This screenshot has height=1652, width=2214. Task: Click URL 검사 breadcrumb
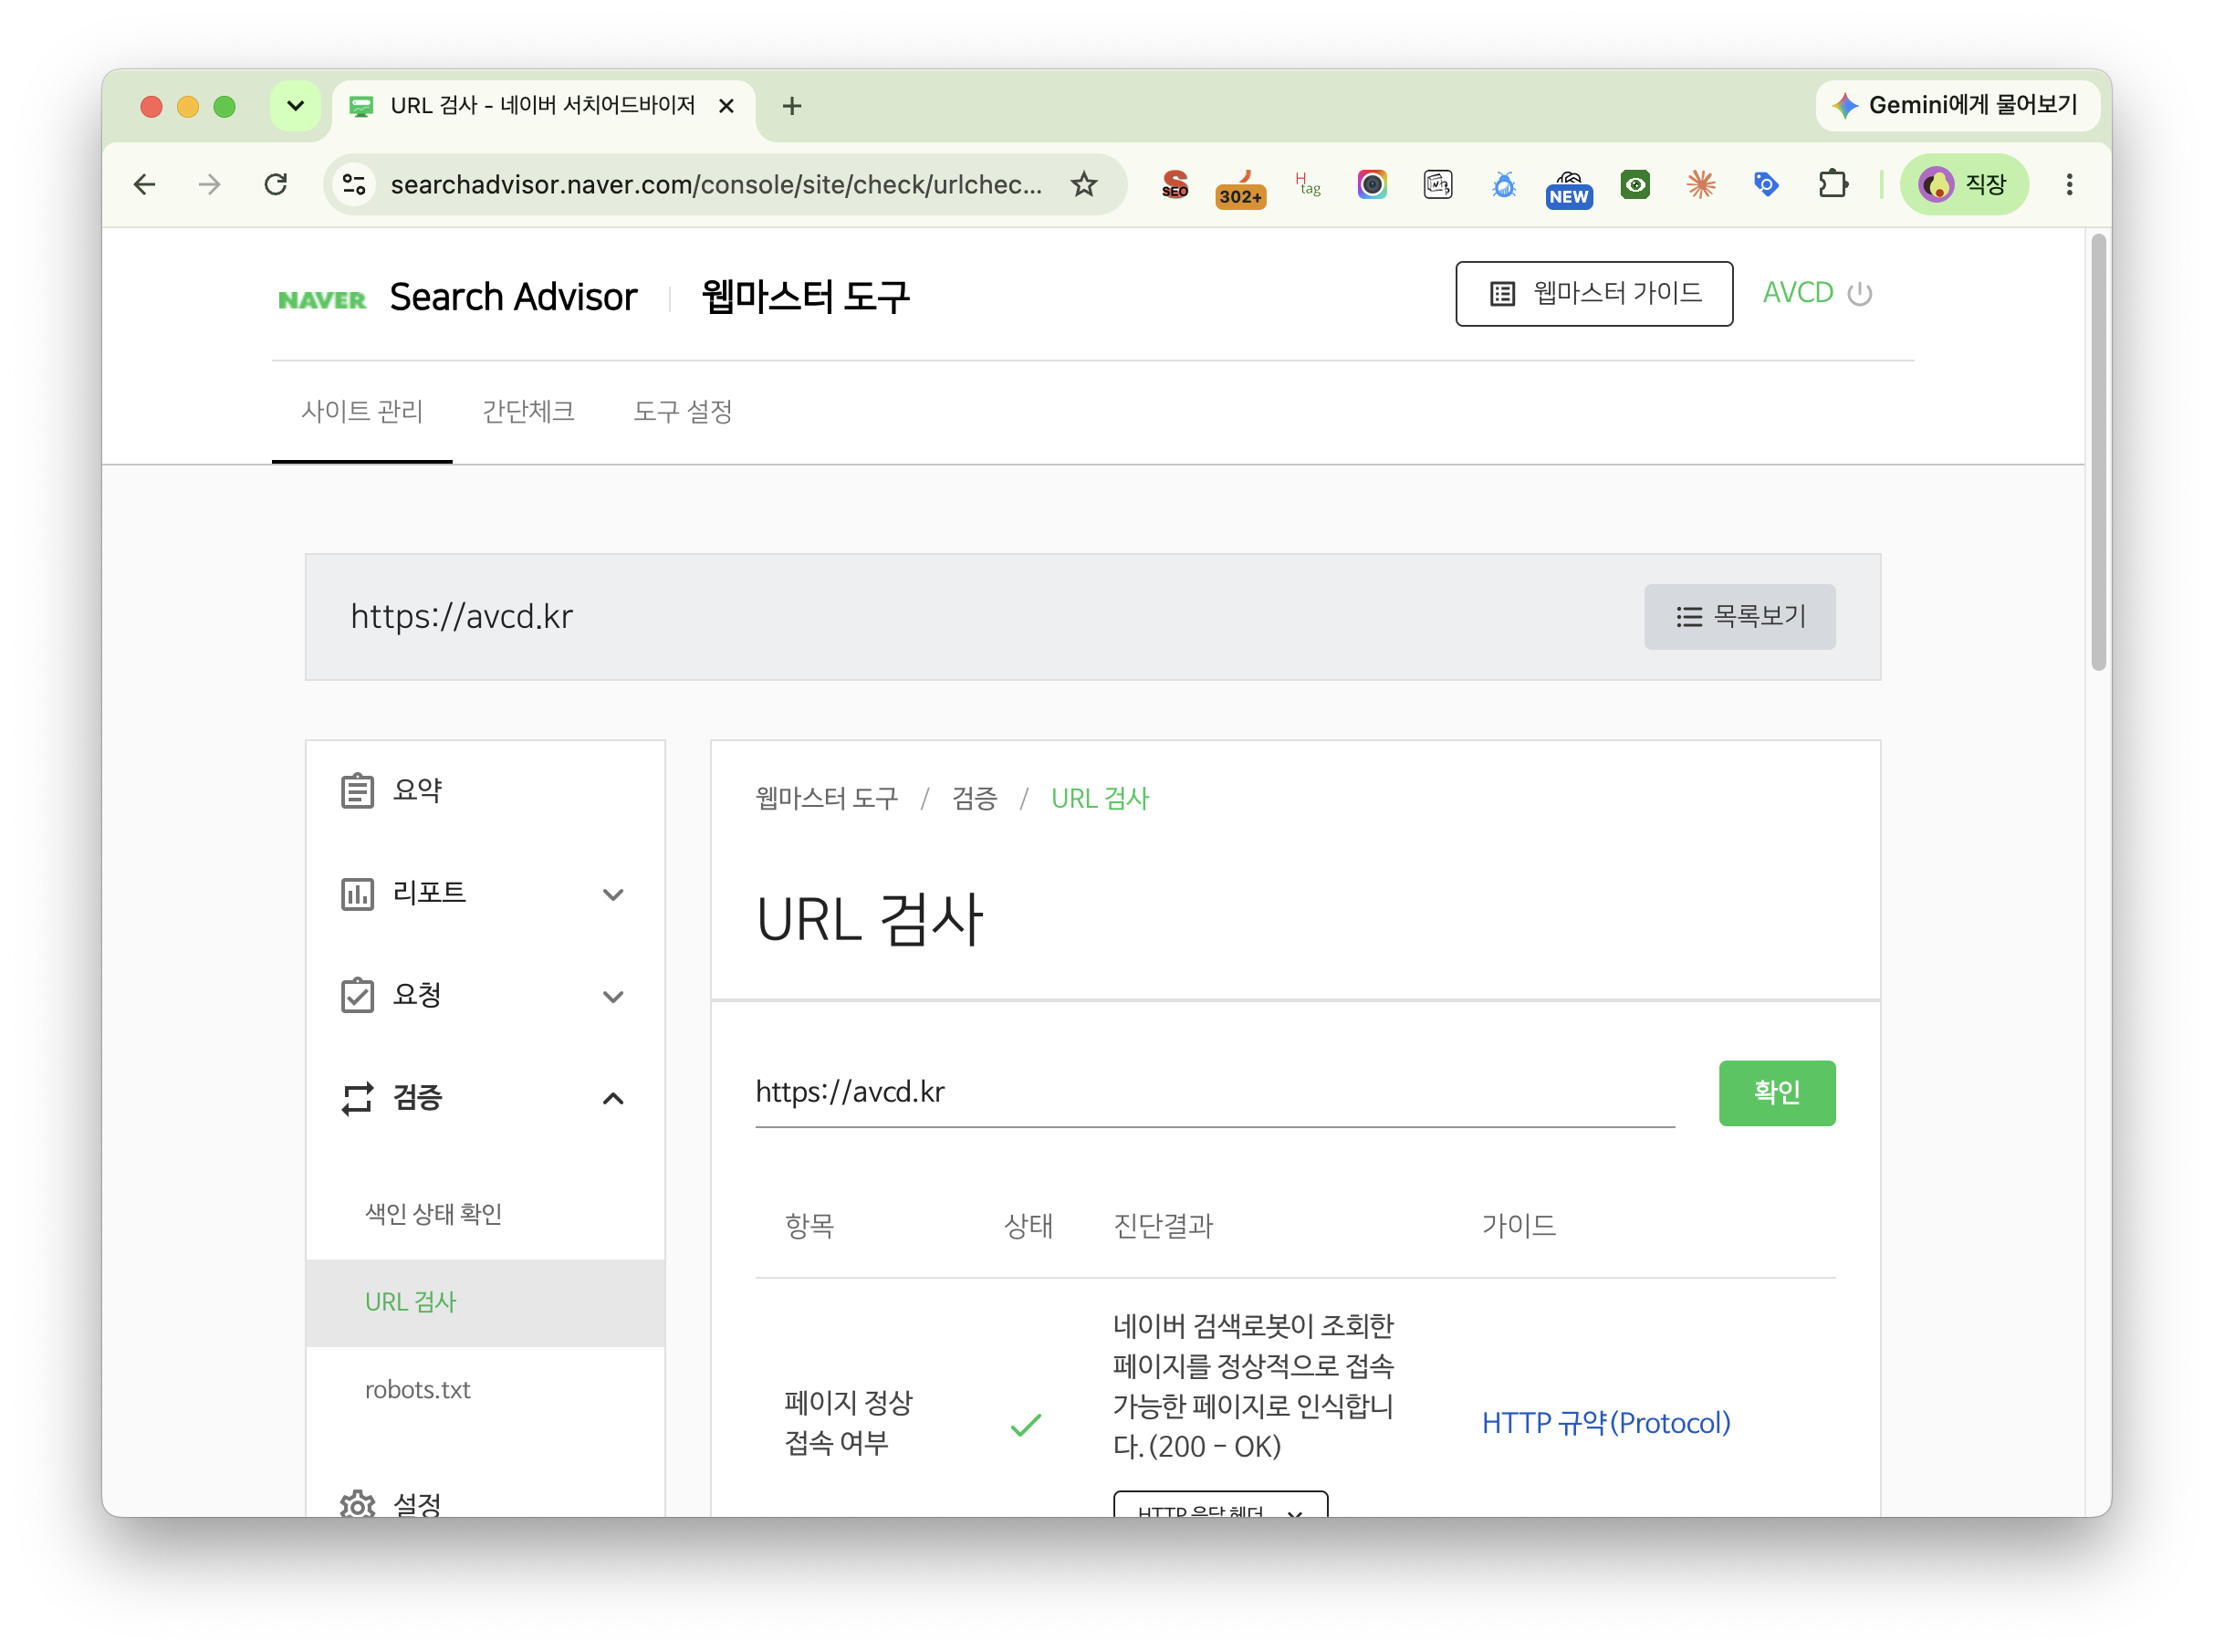click(1099, 798)
